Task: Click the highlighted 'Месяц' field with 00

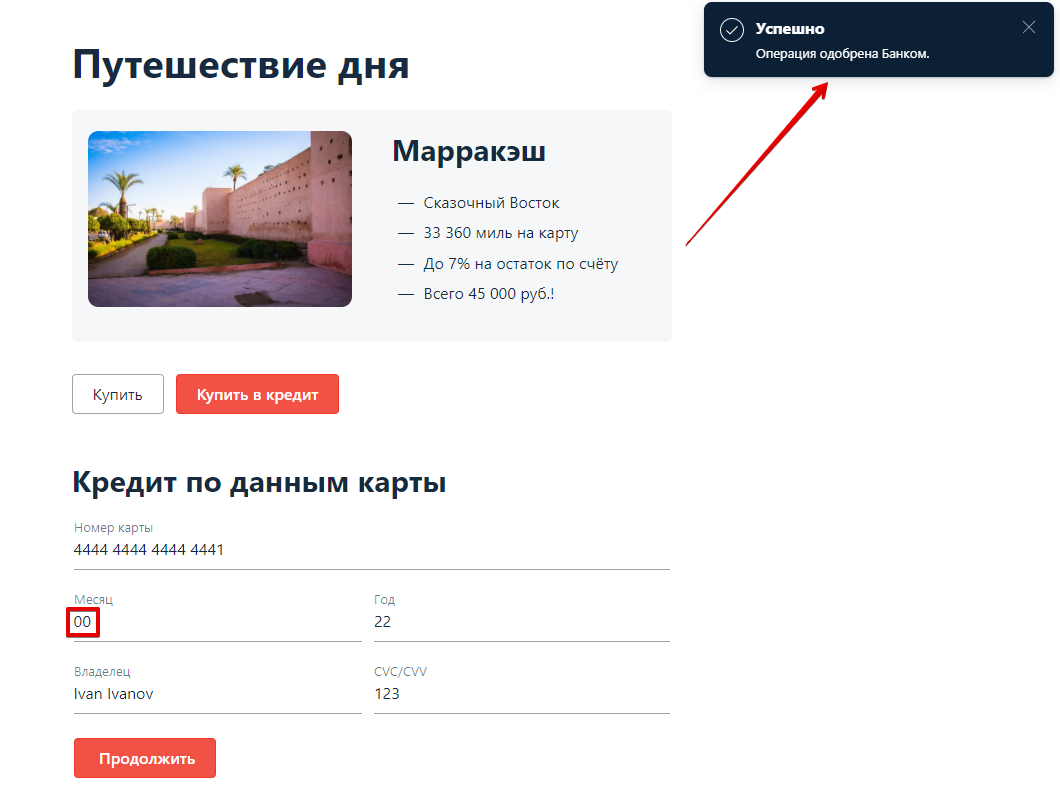Action: [83, 622]
